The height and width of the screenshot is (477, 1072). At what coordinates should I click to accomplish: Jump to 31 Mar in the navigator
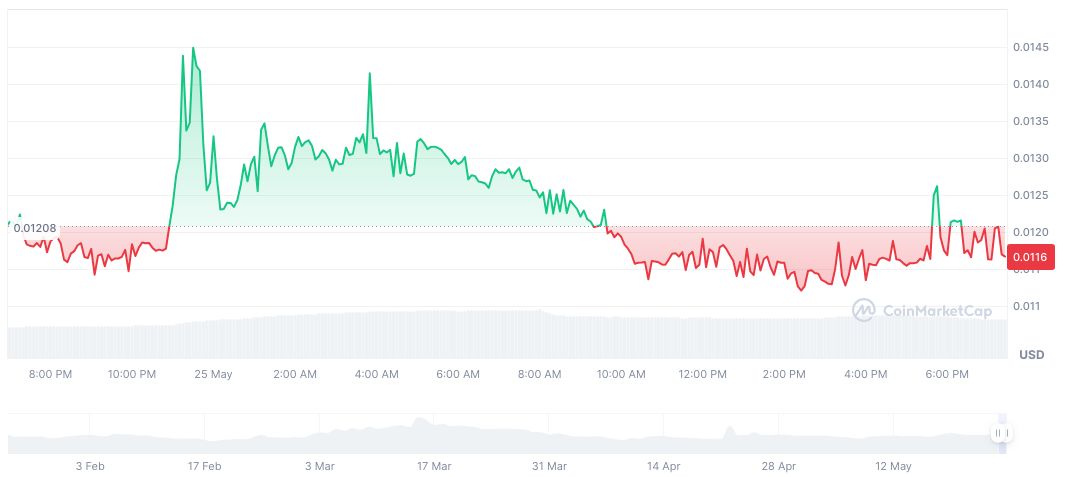550,466
